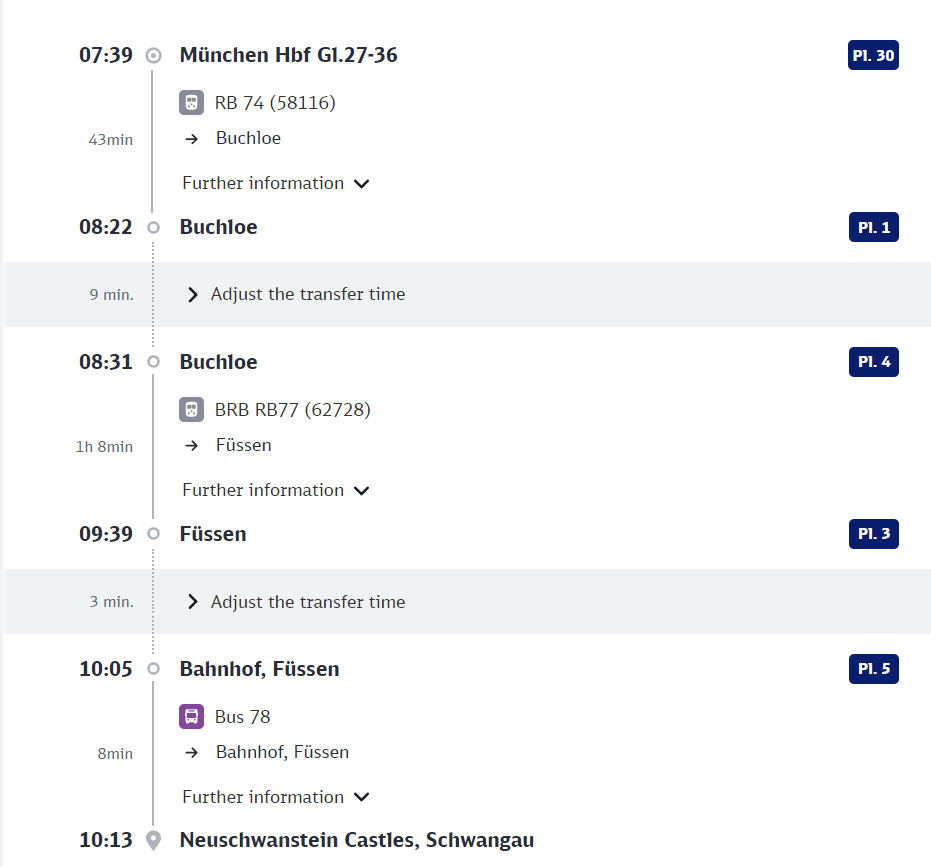The height and width of the screenshot is (867, 931).
Task: Click the RB 74 (58116) train label
Action: tap(275, 103)
